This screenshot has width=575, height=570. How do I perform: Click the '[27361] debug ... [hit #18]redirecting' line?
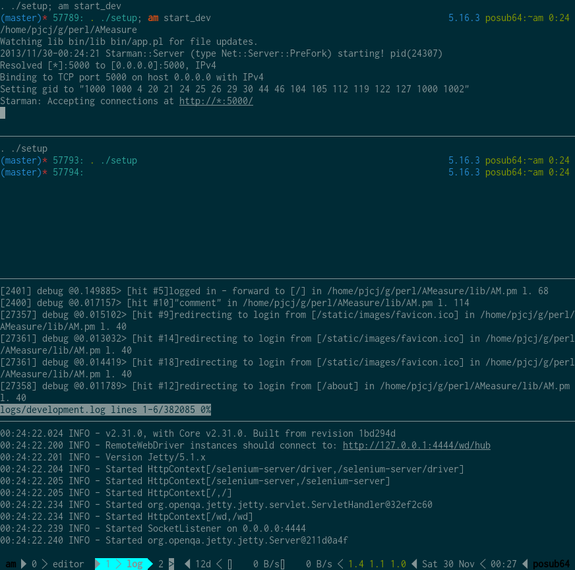point(288,368)
